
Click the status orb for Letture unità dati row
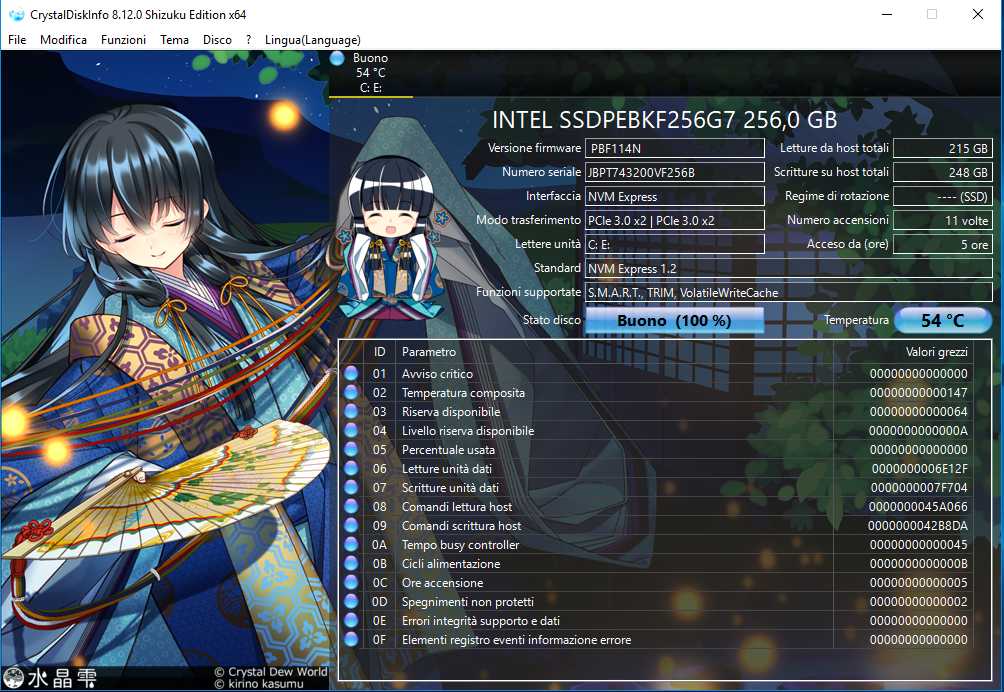(351, 468)
